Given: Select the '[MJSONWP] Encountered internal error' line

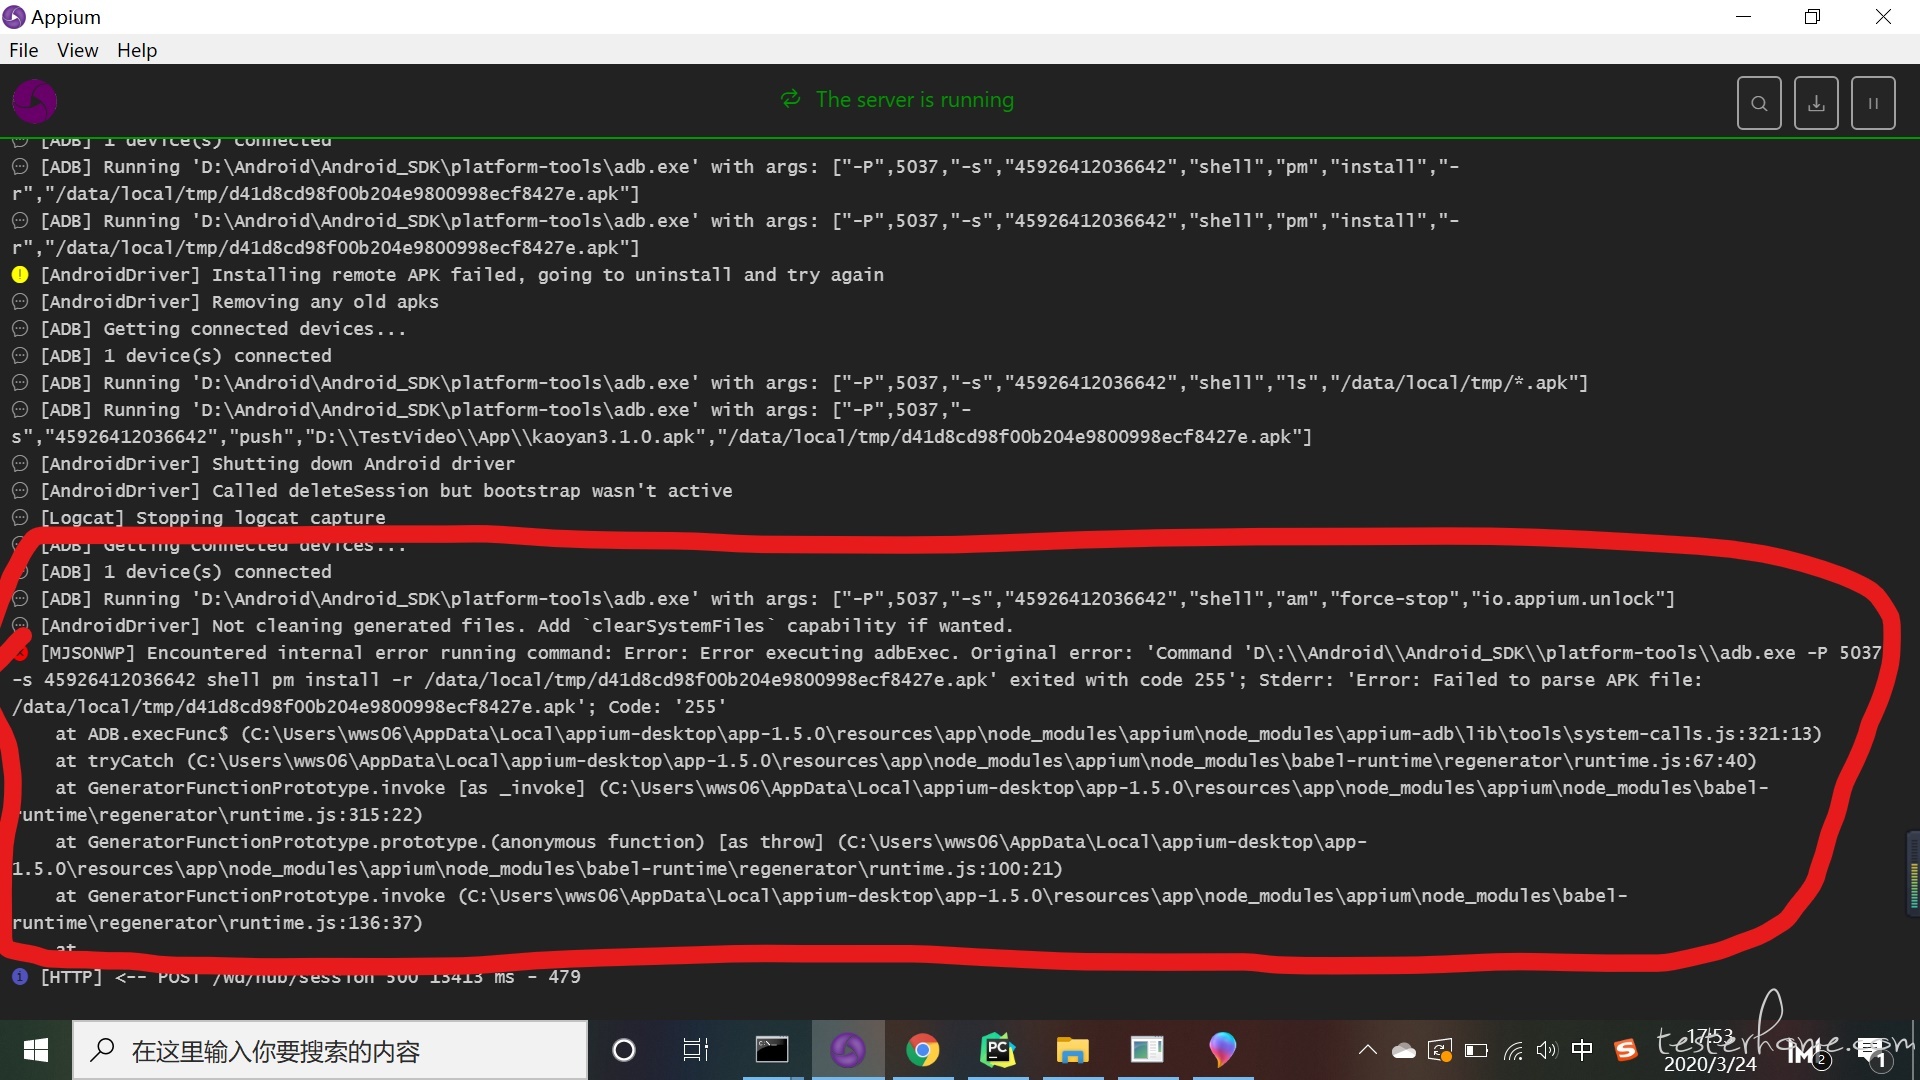Looking at the screenshot, I should (946, 679).
